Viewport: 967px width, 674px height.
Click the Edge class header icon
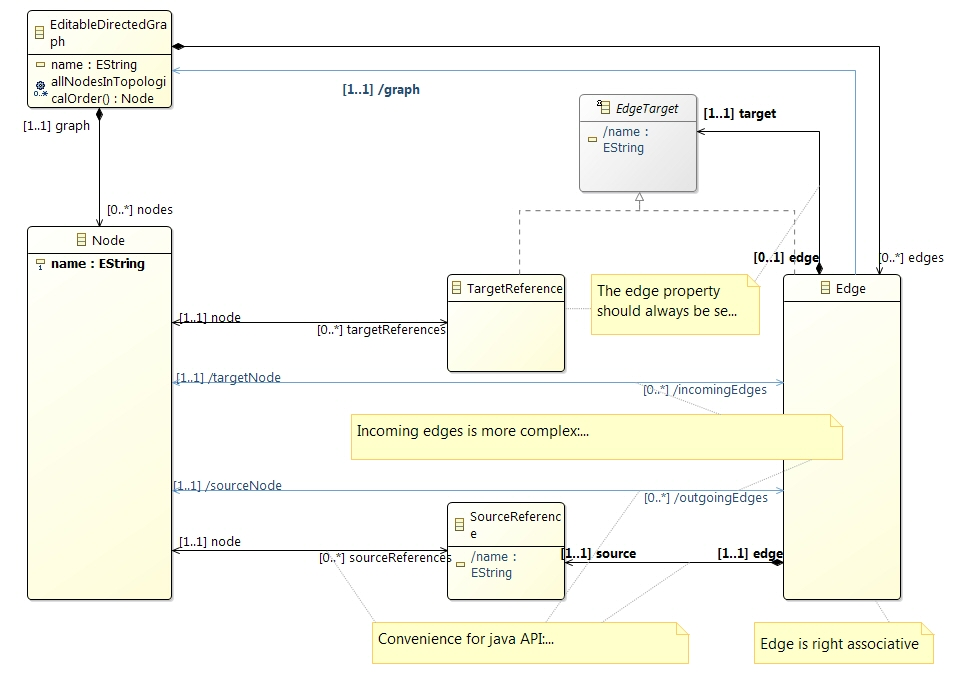tap(825, 288)
